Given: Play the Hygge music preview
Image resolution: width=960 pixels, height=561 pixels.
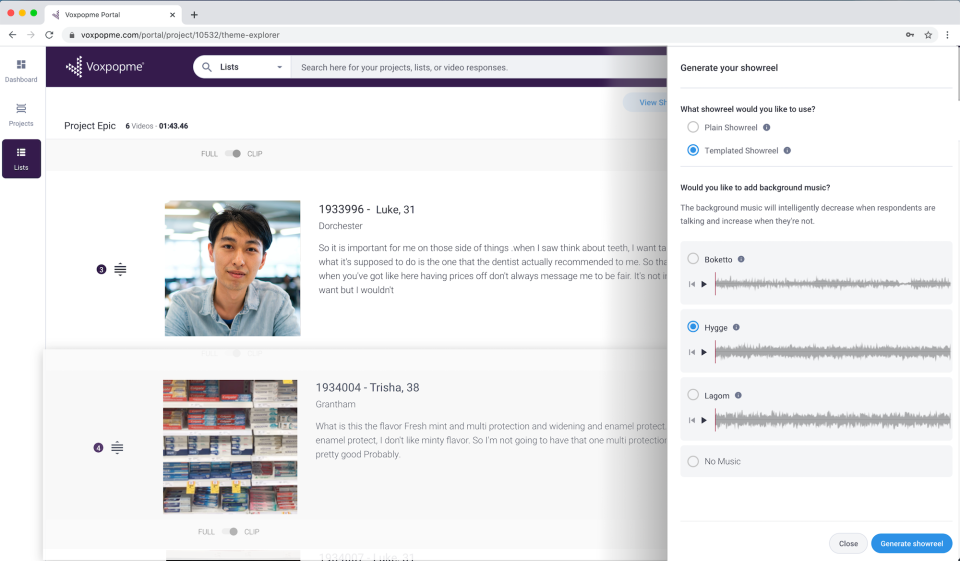Looking at the screenshot, I should click(x=704, y=352).
